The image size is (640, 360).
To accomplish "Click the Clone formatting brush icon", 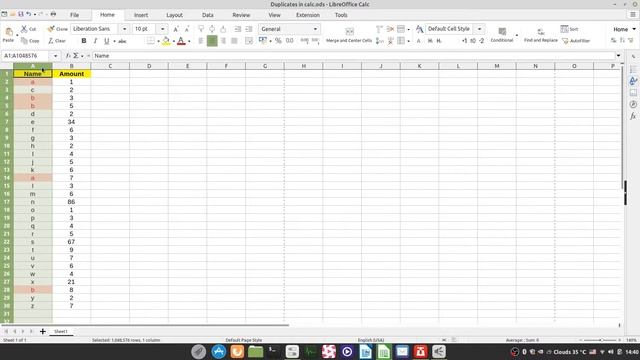I will coord(51,29).
